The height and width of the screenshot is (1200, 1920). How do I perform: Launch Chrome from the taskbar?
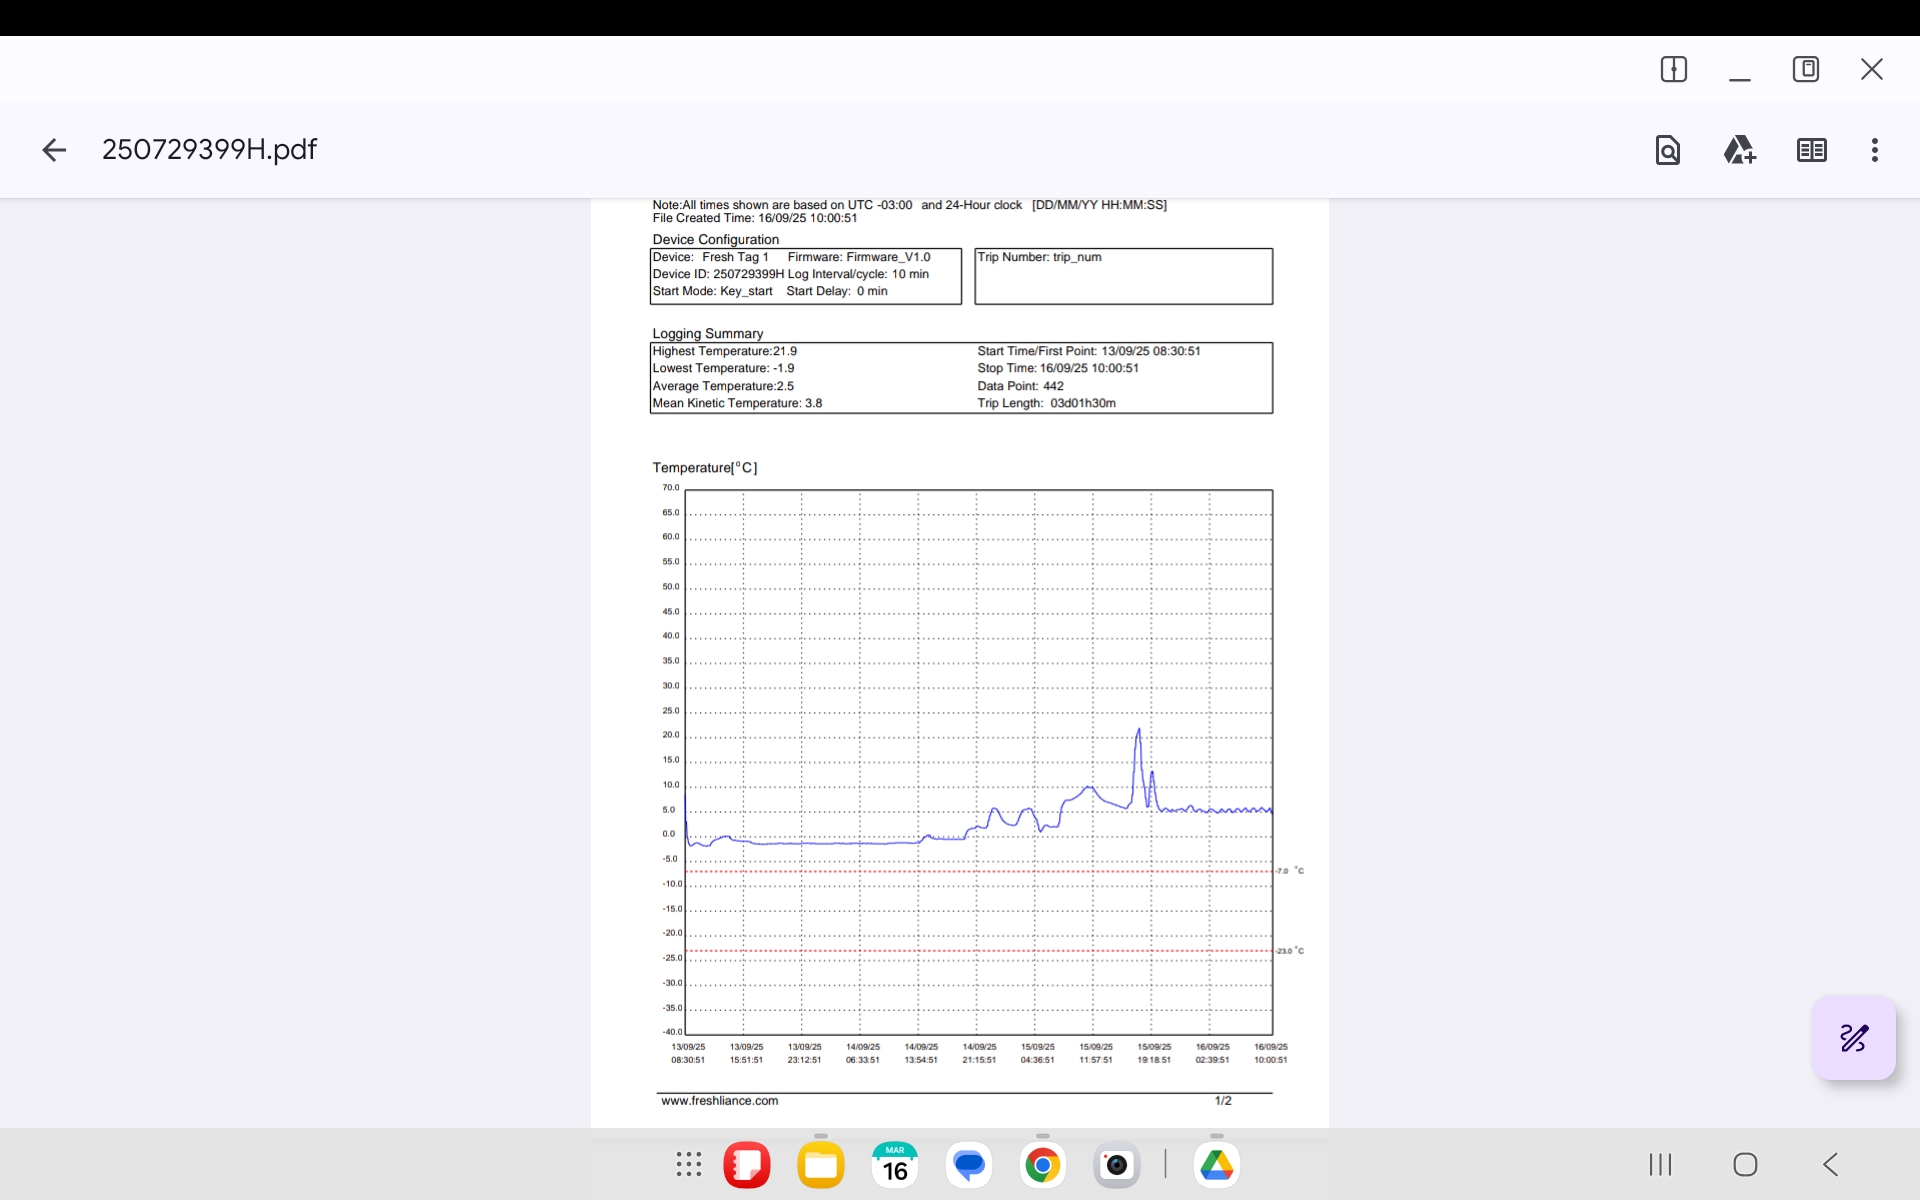pos(1042,1164)
